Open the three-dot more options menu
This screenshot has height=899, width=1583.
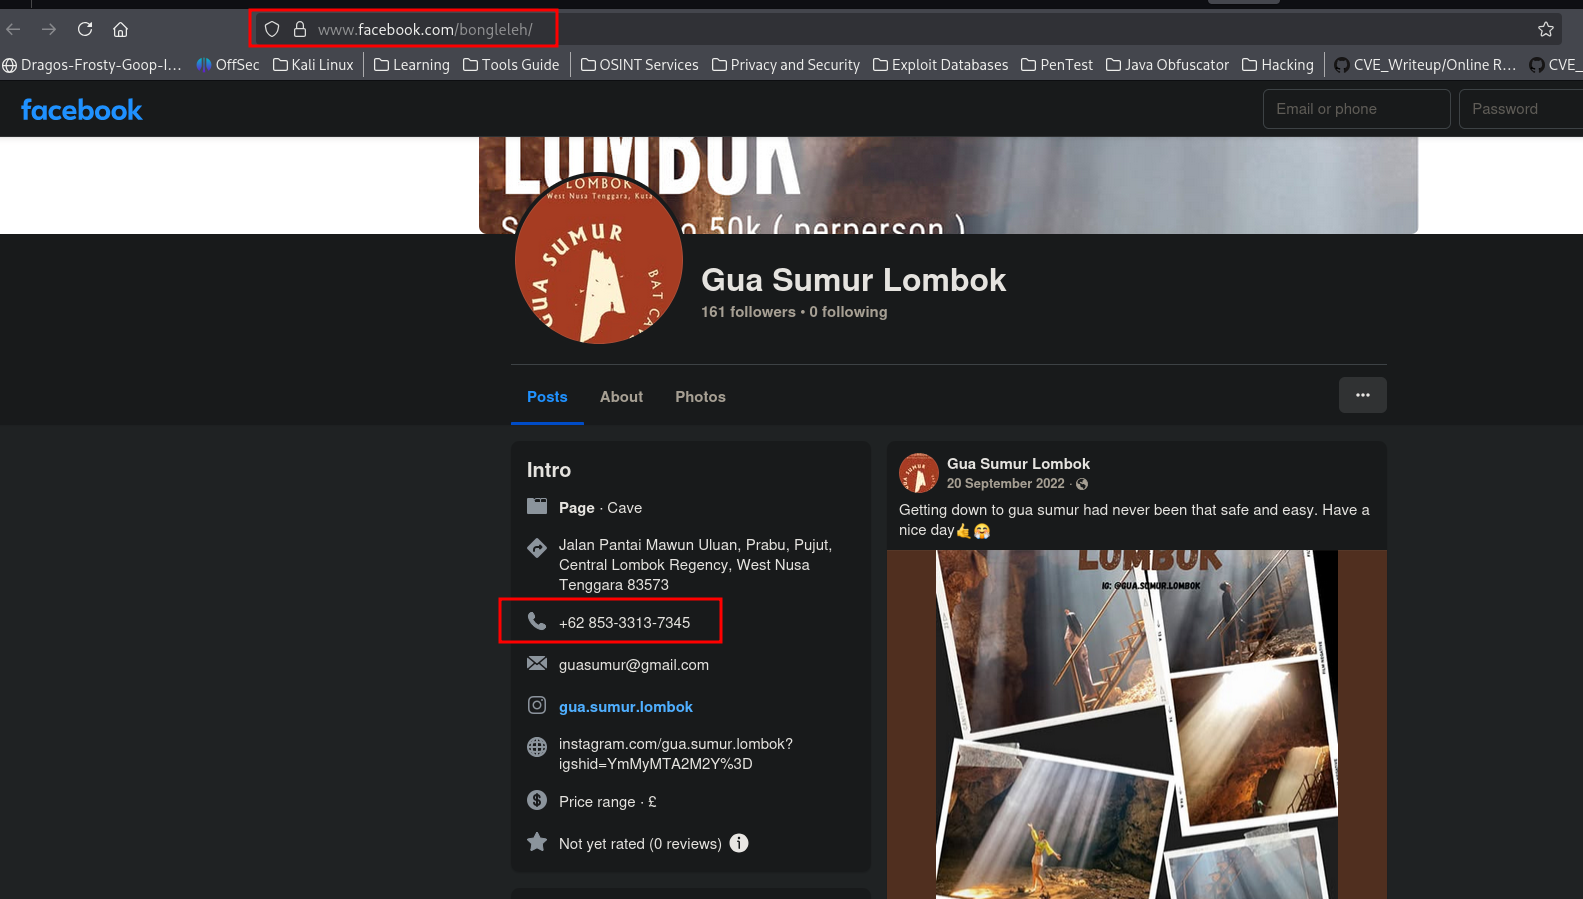tap(1362, 395)
